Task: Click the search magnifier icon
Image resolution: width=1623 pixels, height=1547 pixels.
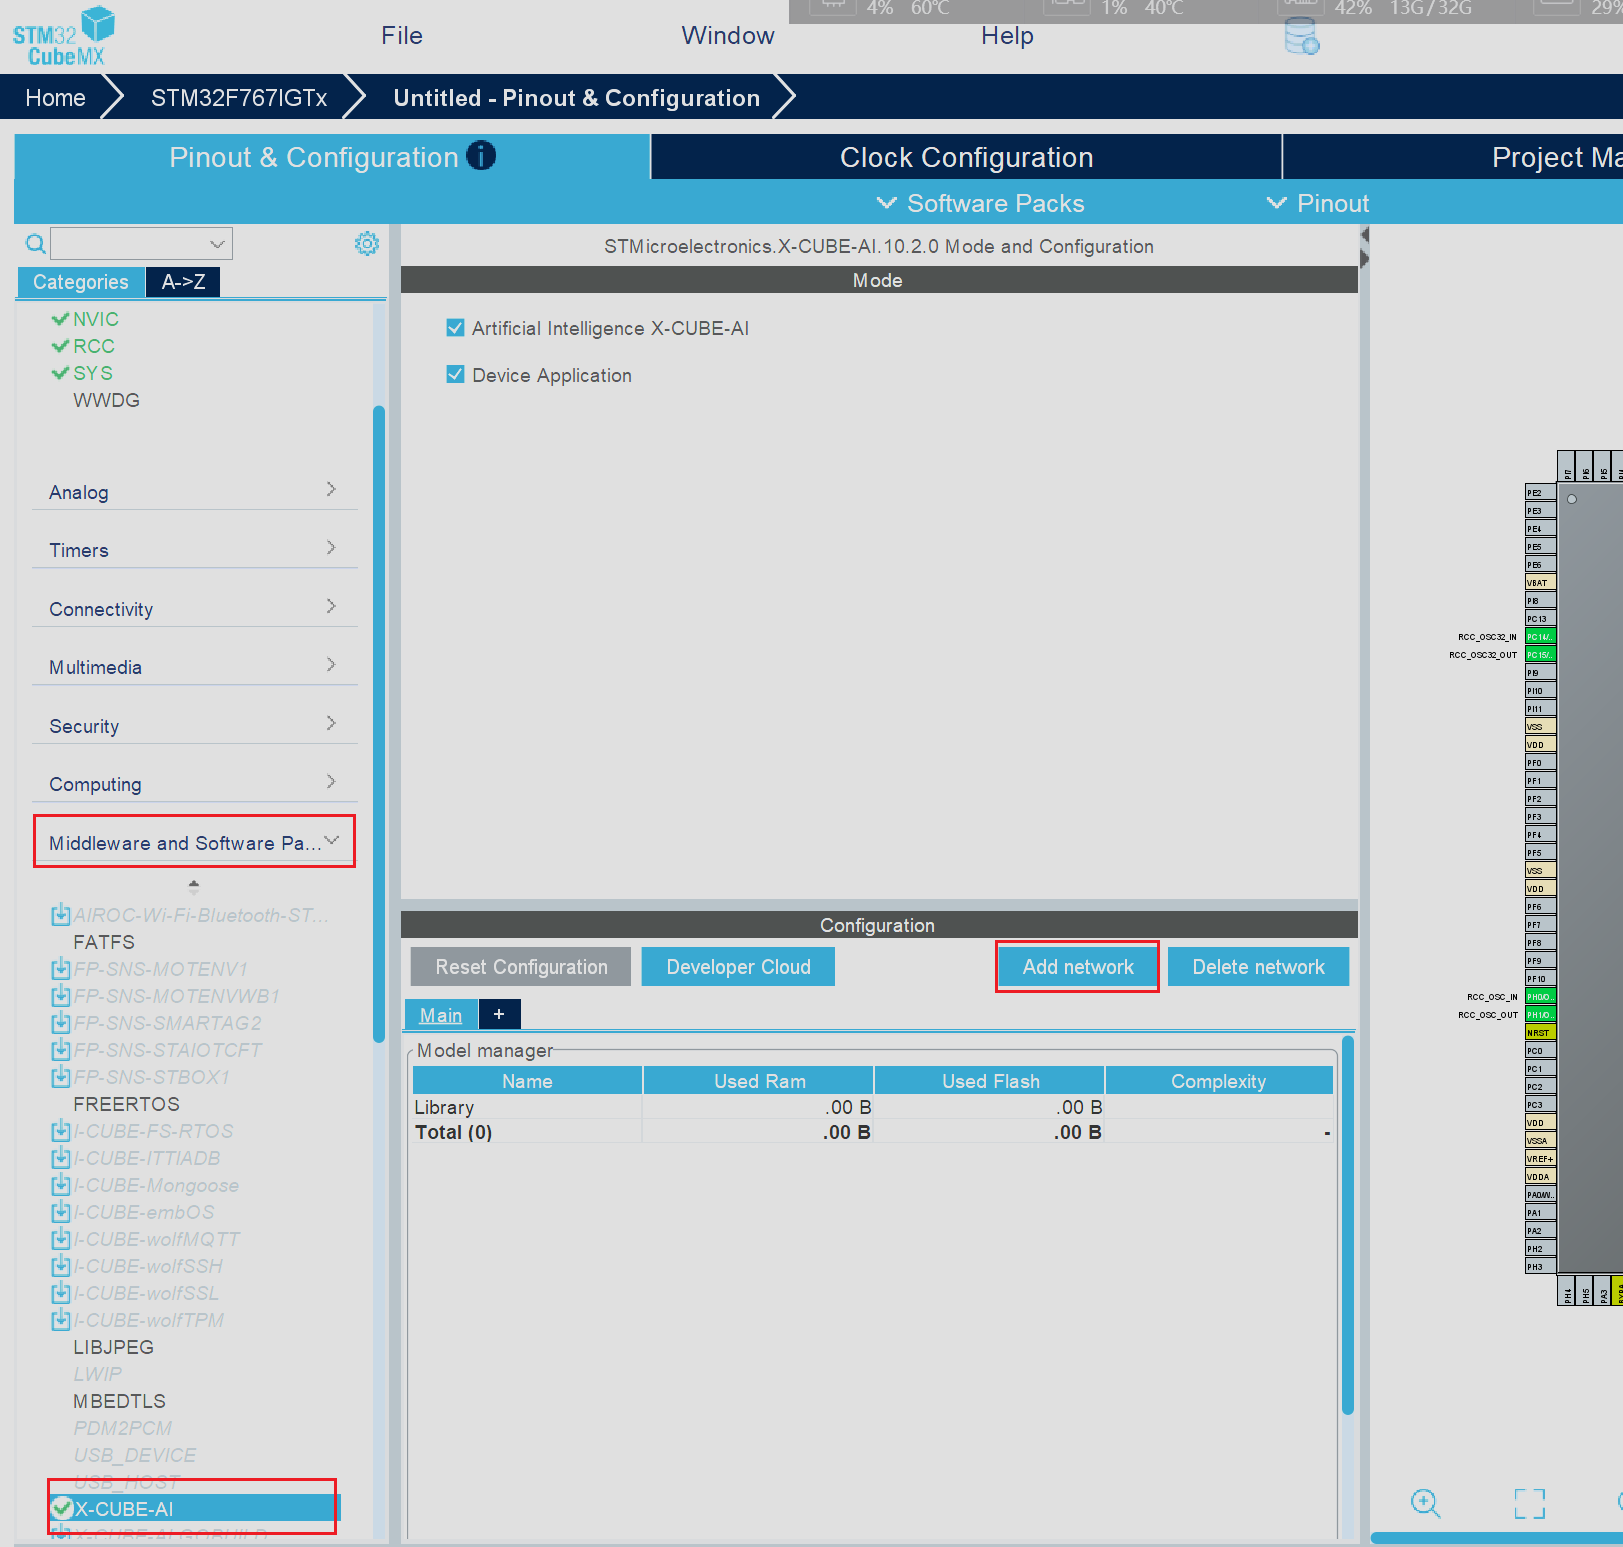Action: (35, 243)
